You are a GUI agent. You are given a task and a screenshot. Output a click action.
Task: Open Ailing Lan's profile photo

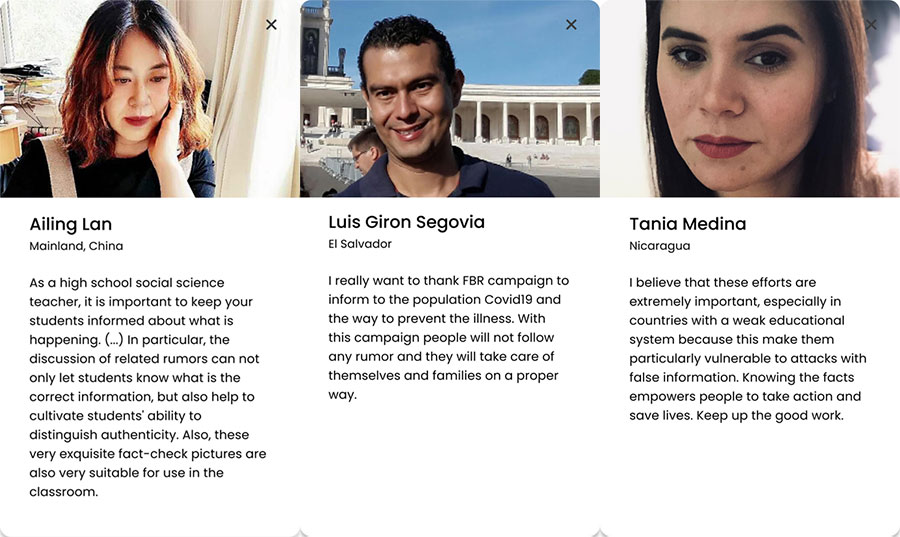tap(150, 99)
